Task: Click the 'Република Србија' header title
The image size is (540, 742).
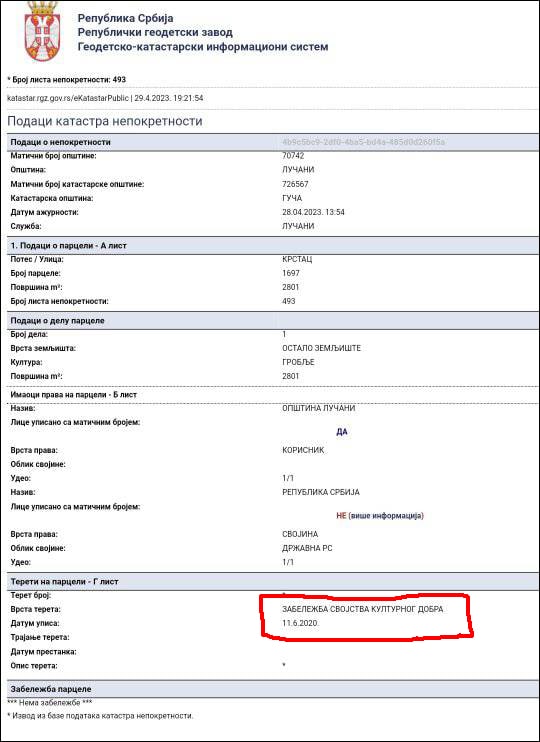Action: tap(125, 18)
